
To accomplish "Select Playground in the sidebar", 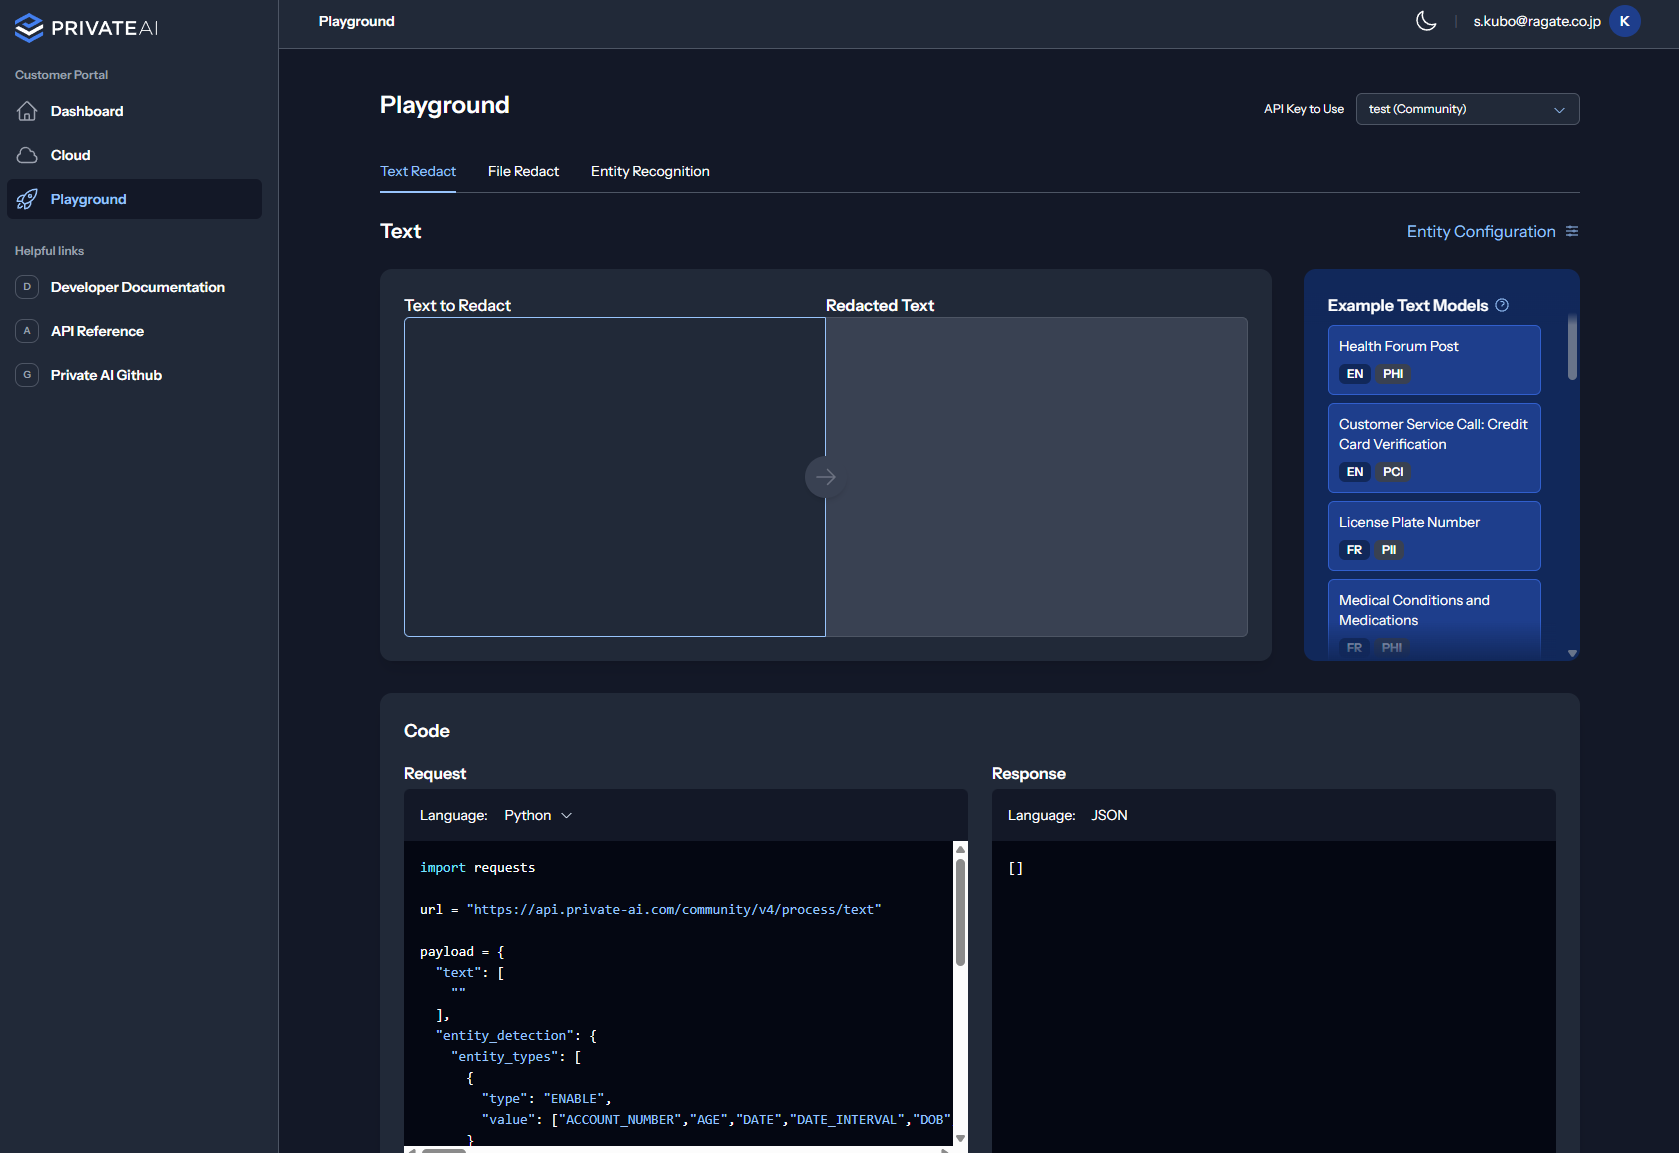I will (x=134, y=199).
